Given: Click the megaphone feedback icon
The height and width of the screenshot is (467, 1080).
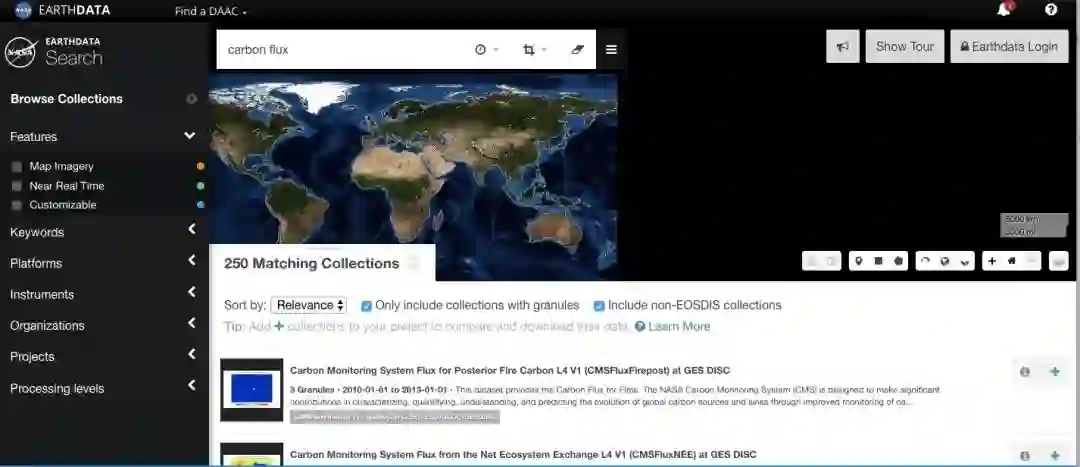Looking at the screenshot, I should coord(842,46).
